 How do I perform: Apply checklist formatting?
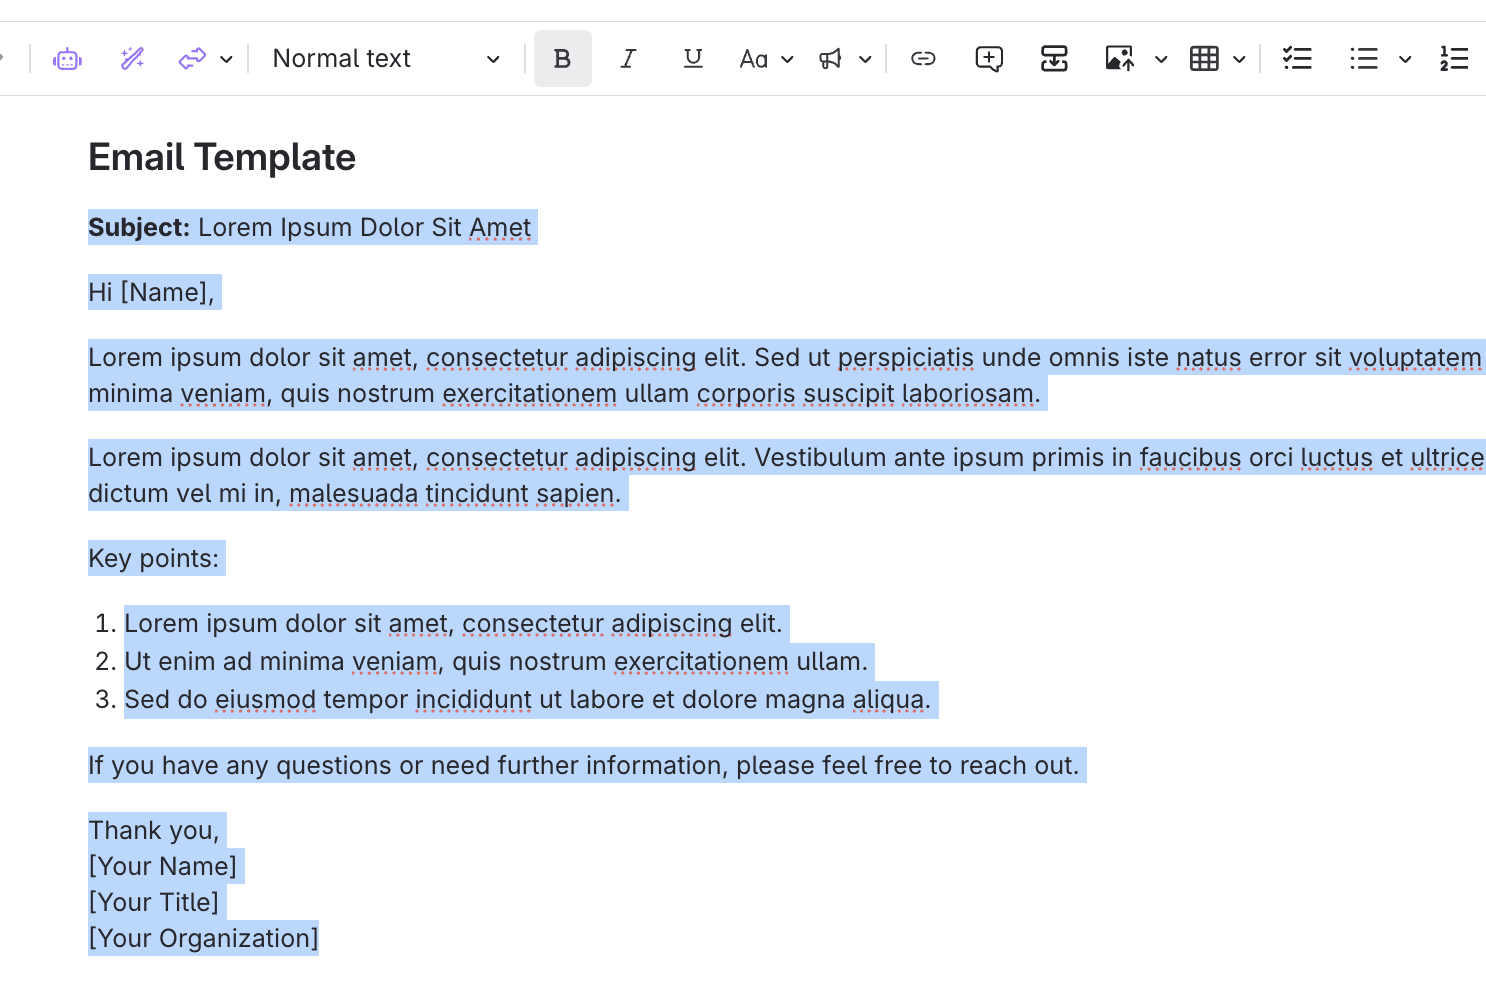tap(1297, 59)
